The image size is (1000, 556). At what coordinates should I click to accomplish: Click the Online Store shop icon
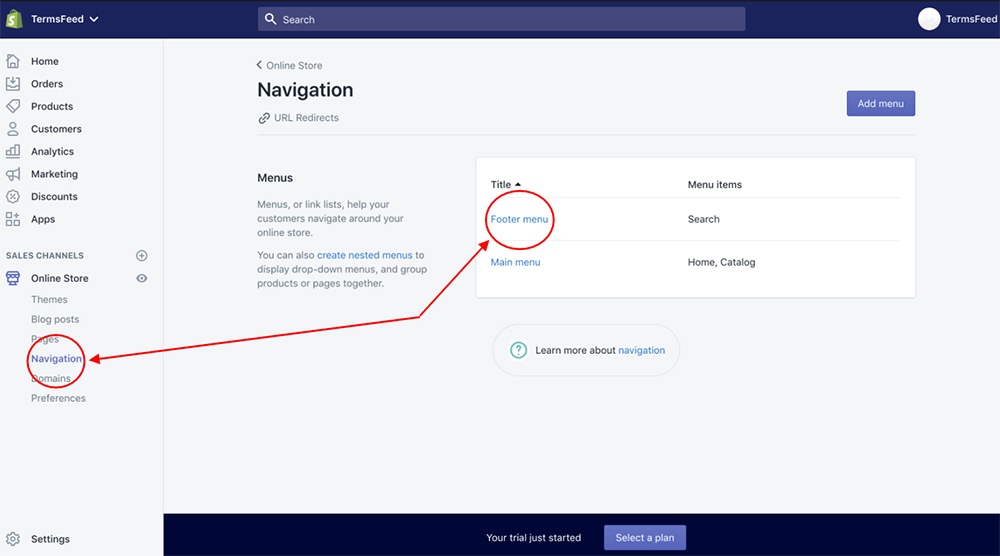[x=13, y=278]
